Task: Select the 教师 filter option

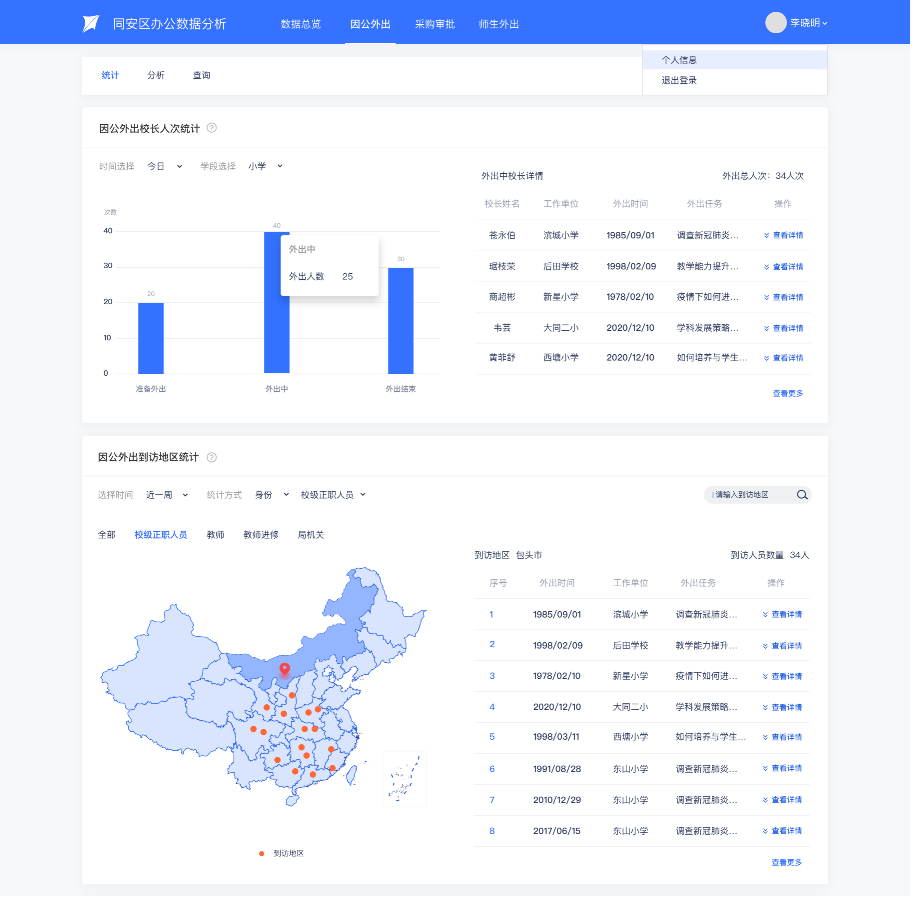Action: [215, 535]
